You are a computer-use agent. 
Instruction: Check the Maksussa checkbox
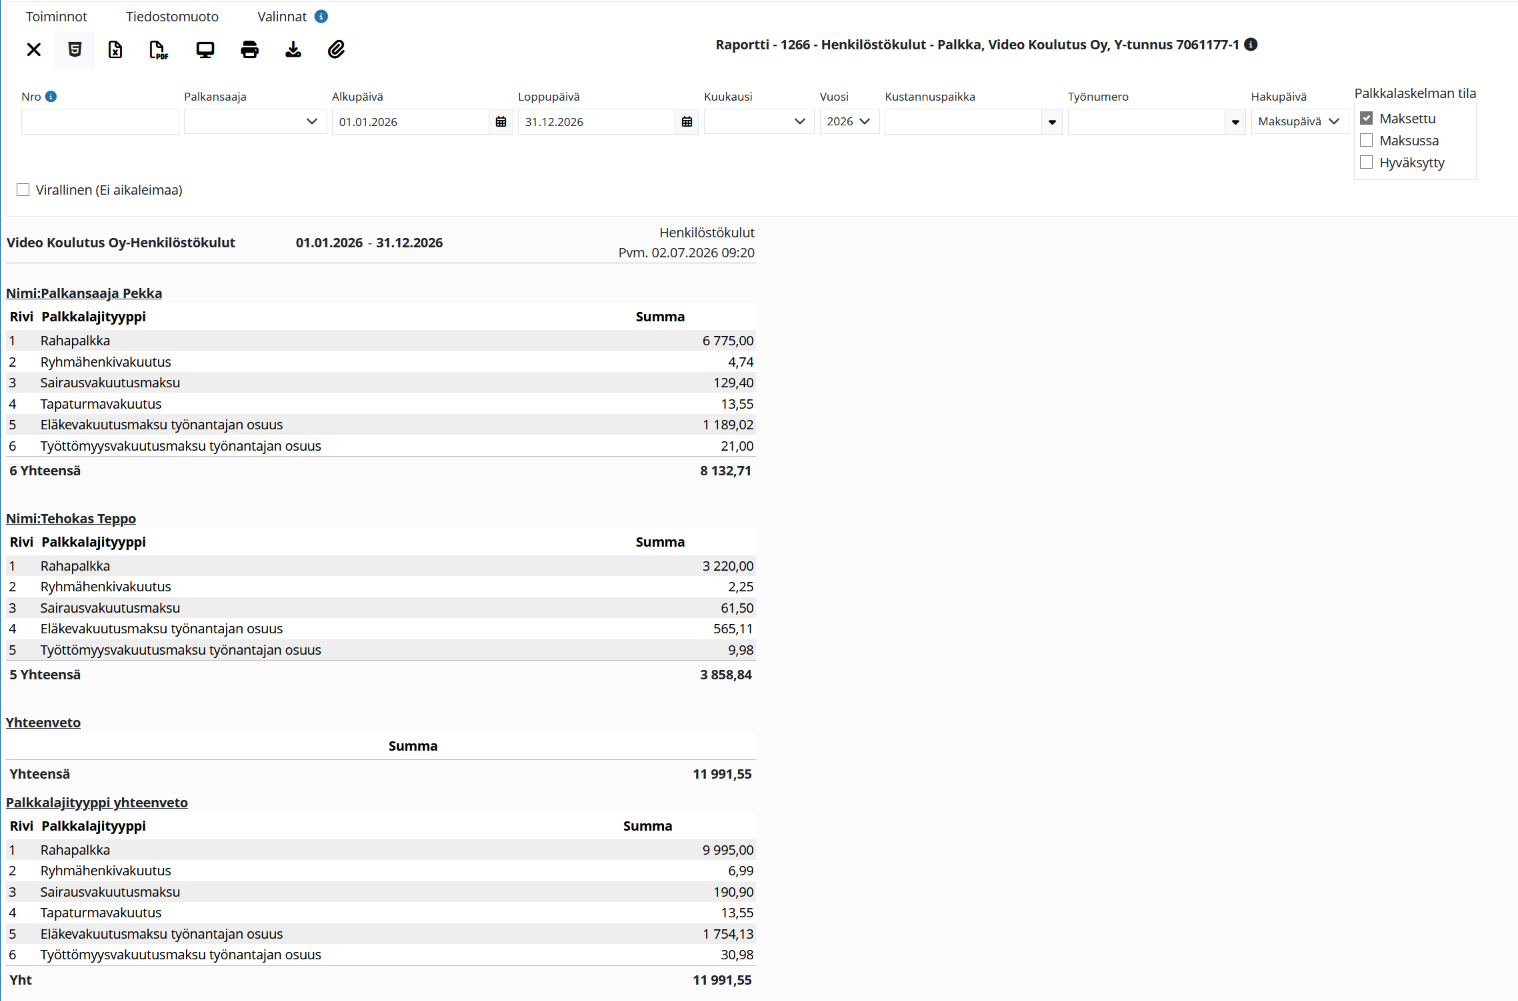(x=1366, y=140)
